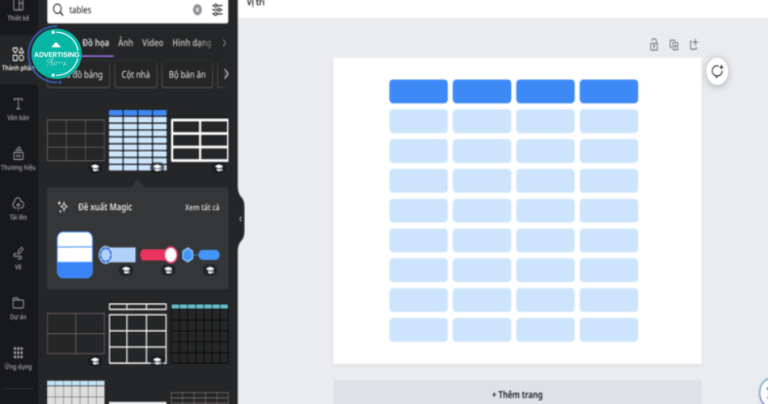Select the bottom-right light blue table cell
The image size is (768, 404).
[x=609, y=330]
